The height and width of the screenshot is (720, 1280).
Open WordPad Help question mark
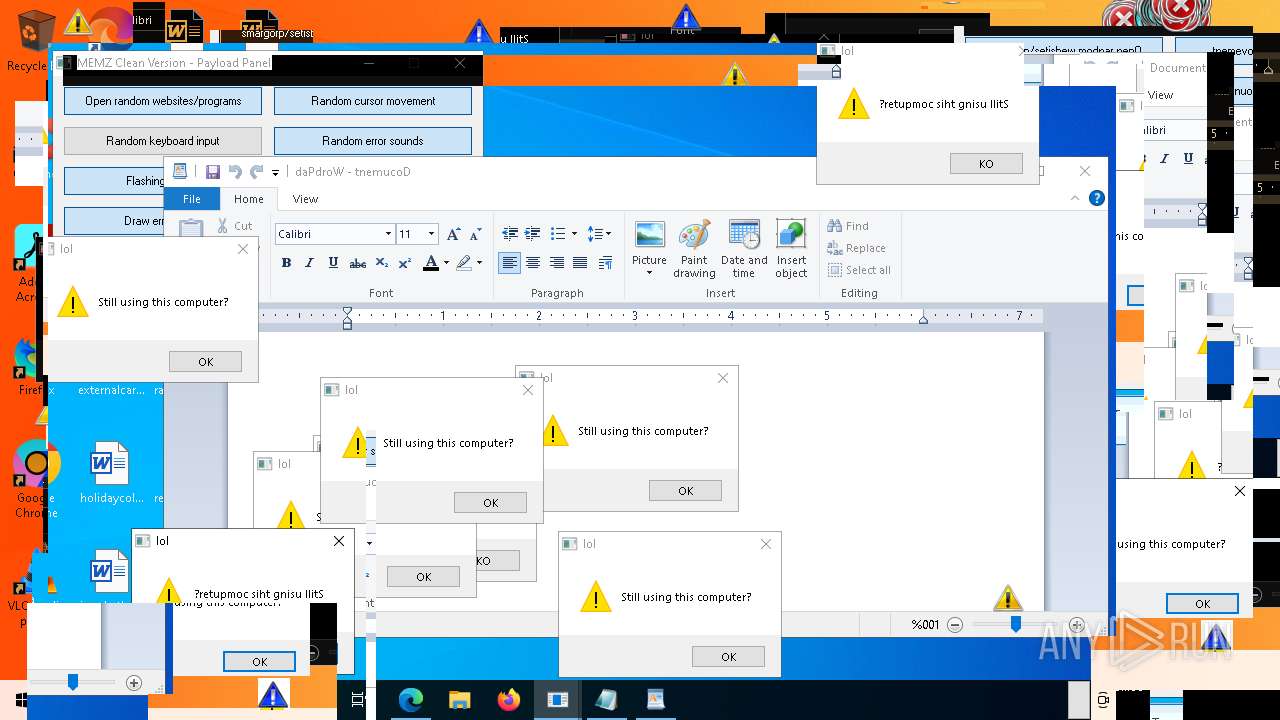click(x=1097, y=198)
